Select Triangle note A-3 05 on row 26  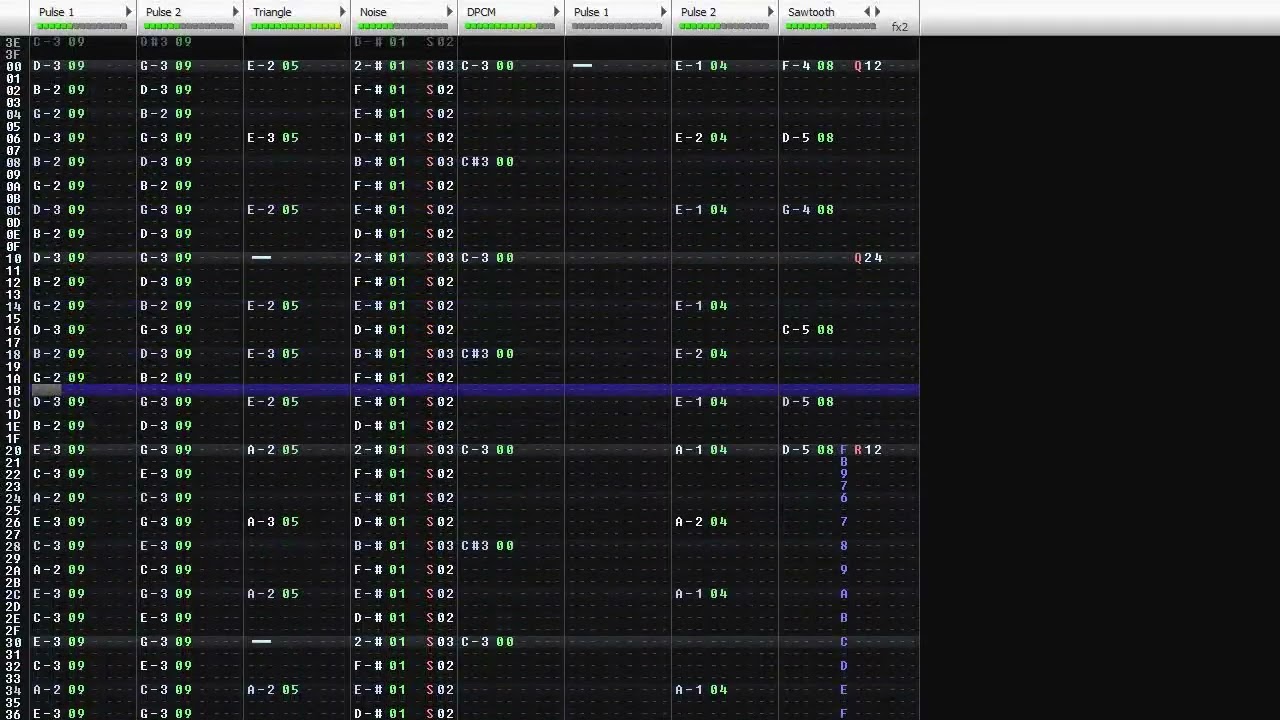273,522
